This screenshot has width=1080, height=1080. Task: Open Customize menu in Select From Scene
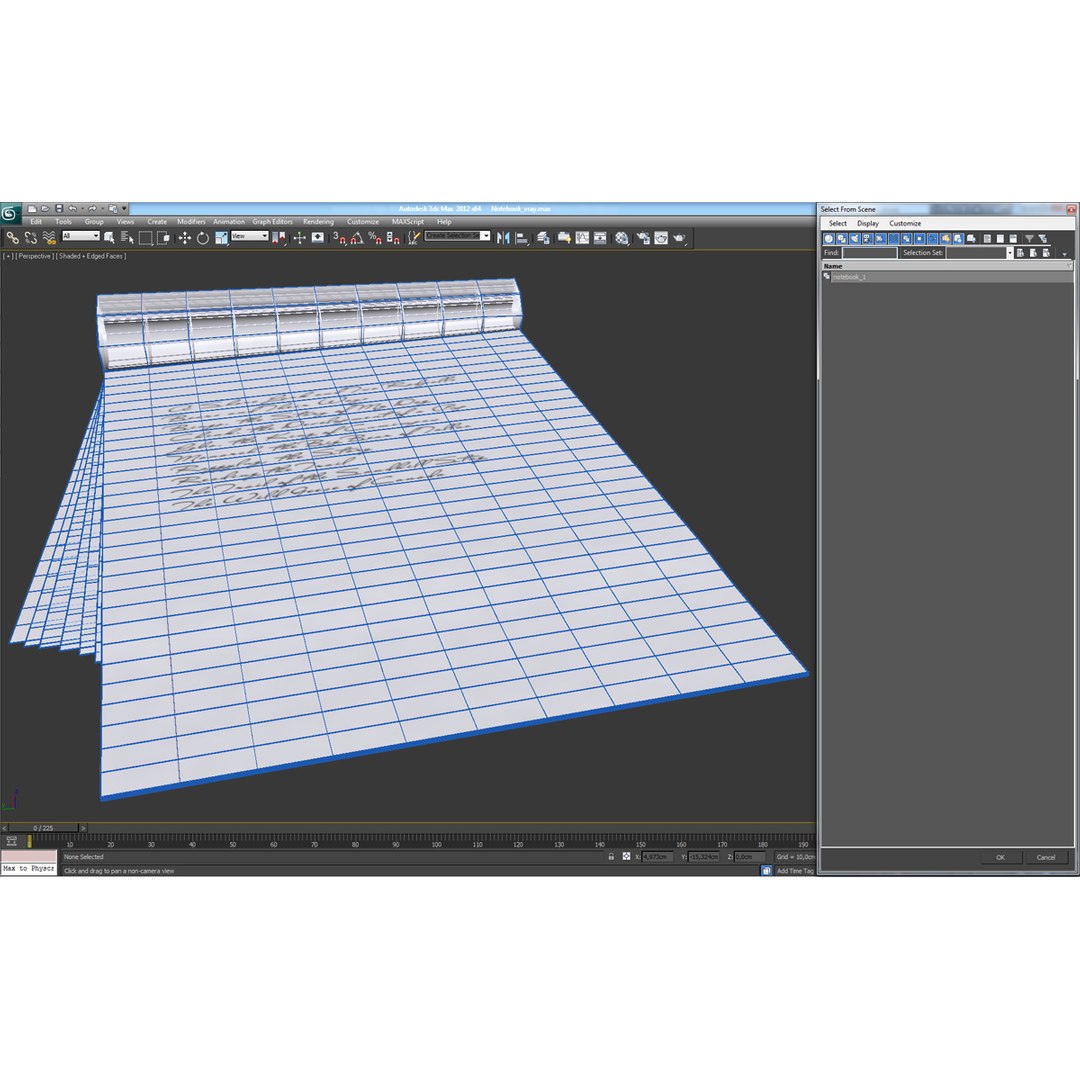905,223
